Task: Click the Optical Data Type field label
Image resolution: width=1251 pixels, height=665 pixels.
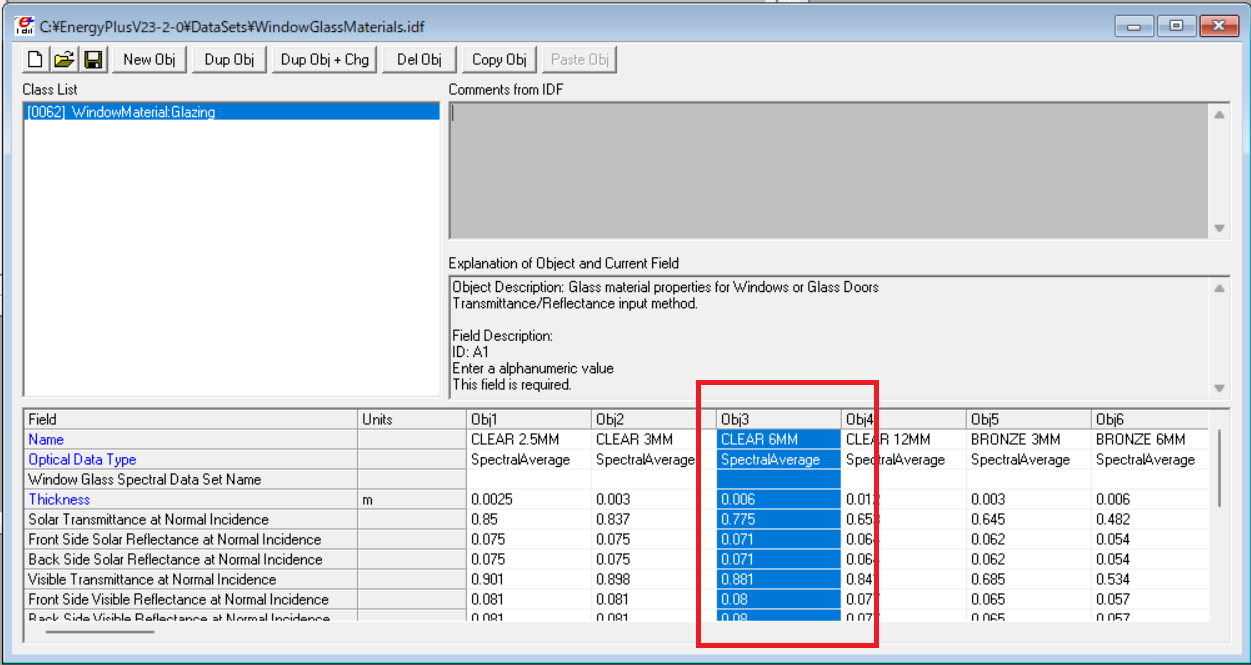Action: (191, 459)
